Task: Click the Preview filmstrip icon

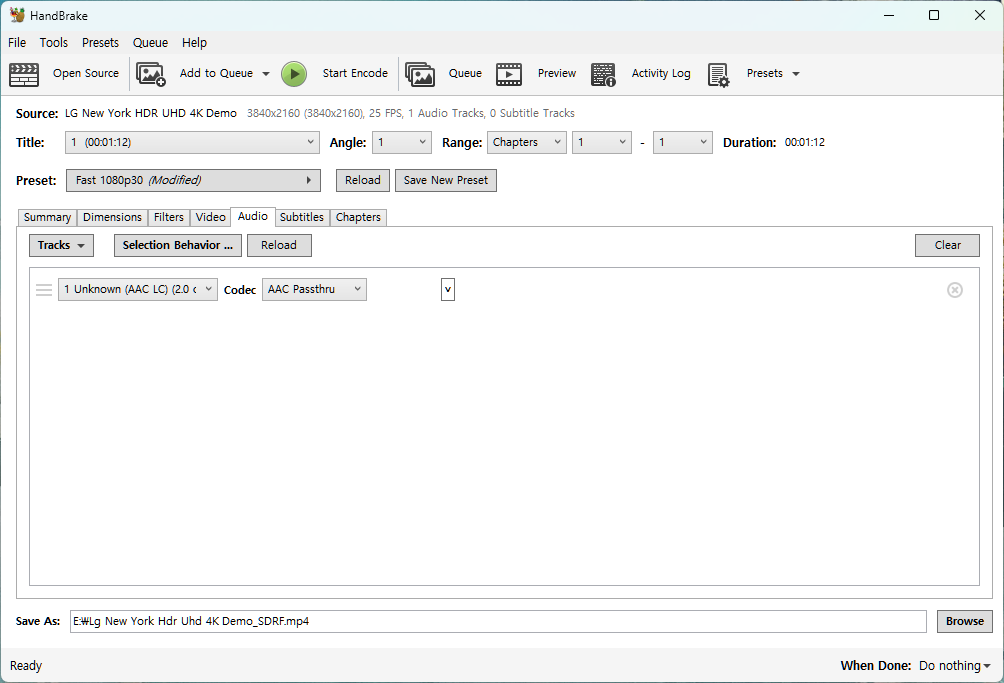Action: (509, 74)
